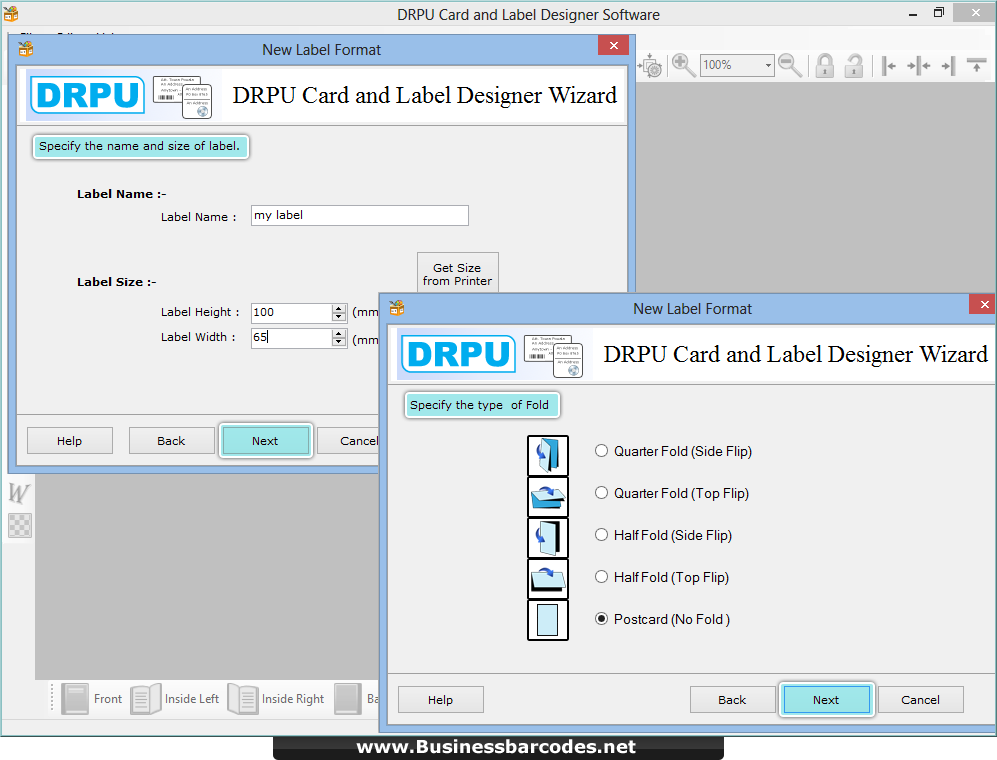This screenshot has width=997, height=760.
Task: Click the Quarter Fold Top Flip thumbnail
Action: 547,497
